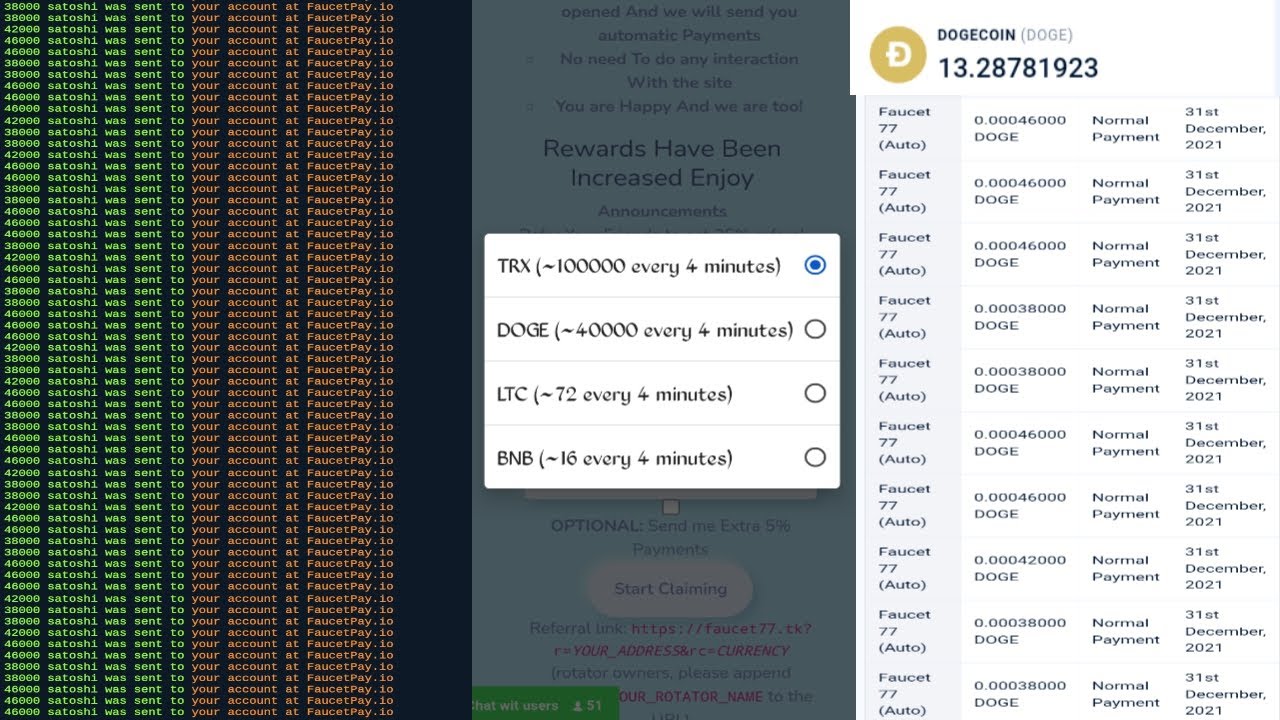Pick the LTC radio option
1280x720 pixels.
coord(815,393)
